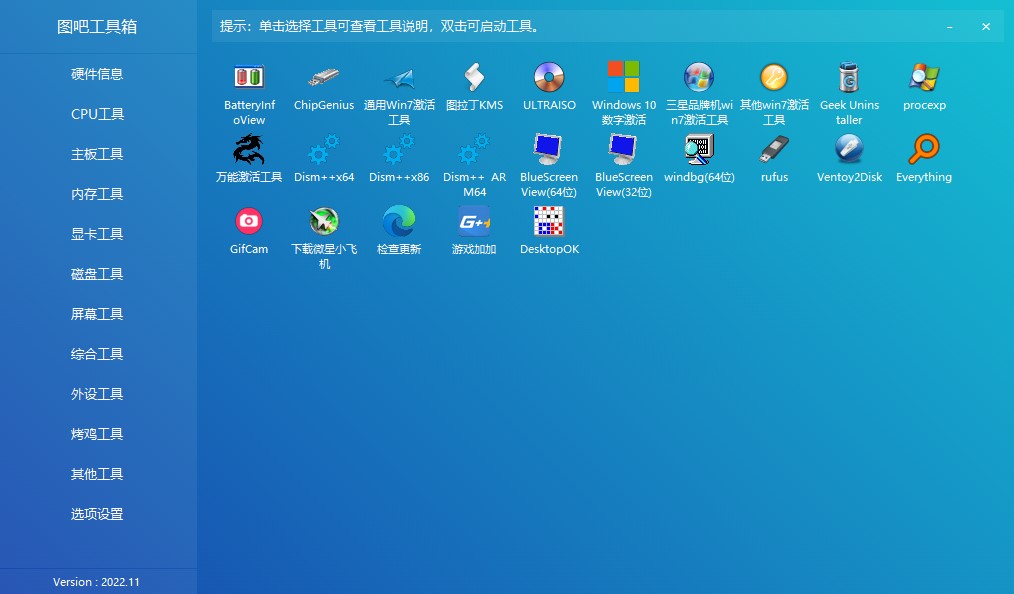Click the DesktopOK grid icon
Viewport: 1014px width, 594px height.
pyautogui.click(x=549, y=221)
